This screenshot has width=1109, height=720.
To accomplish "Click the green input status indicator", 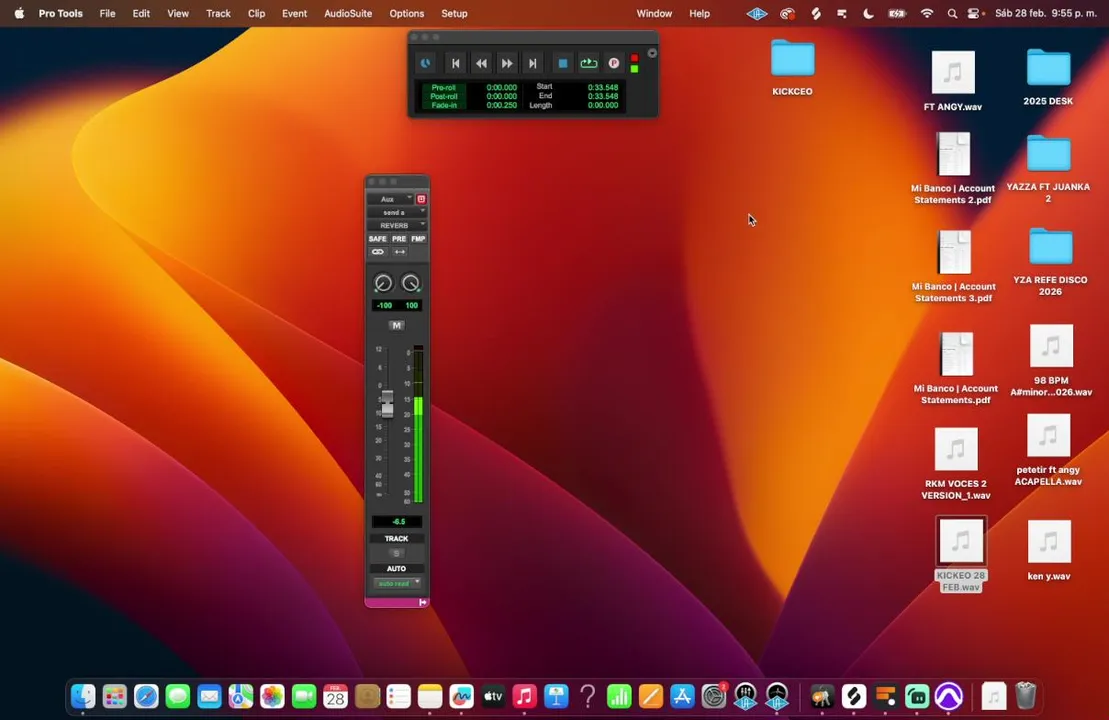I will click(634, 69).
